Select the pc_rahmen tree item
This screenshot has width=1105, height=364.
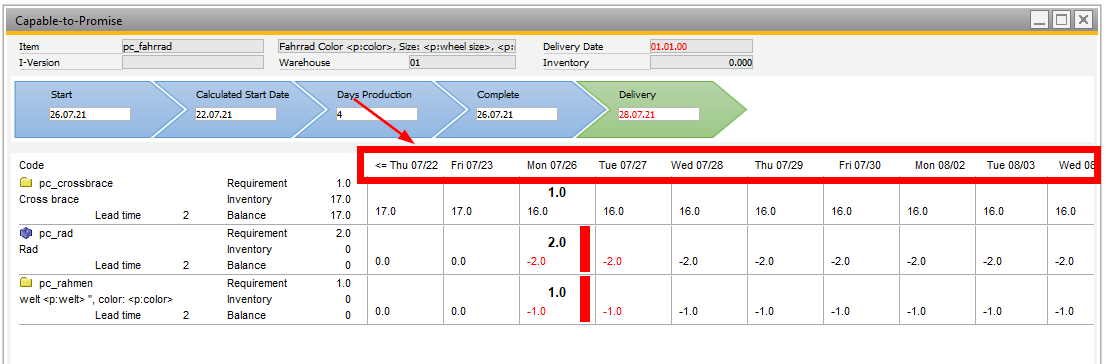point(57,283)
